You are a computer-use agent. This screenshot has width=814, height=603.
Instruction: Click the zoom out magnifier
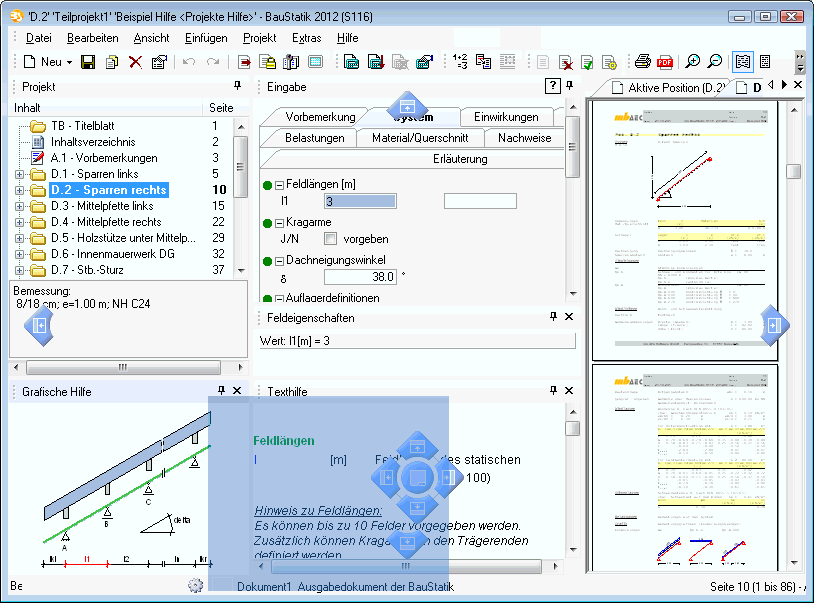point(715,62)
